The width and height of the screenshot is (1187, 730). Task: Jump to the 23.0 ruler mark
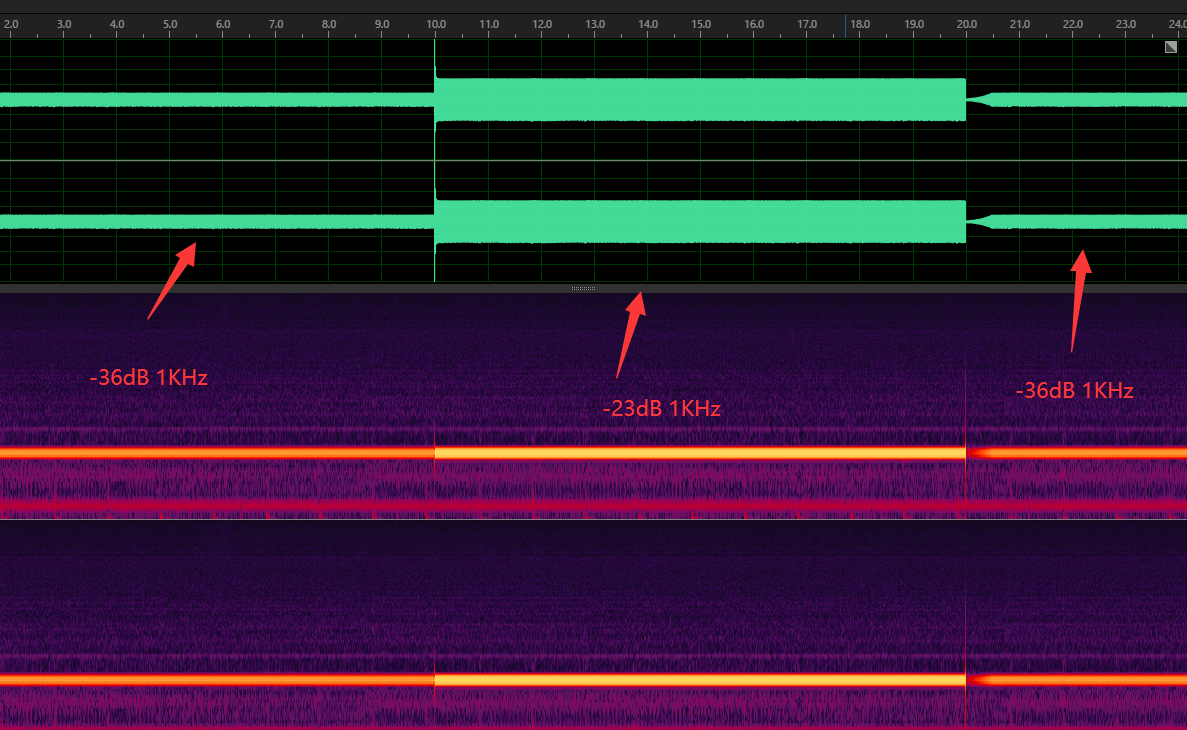point(1126,24)
